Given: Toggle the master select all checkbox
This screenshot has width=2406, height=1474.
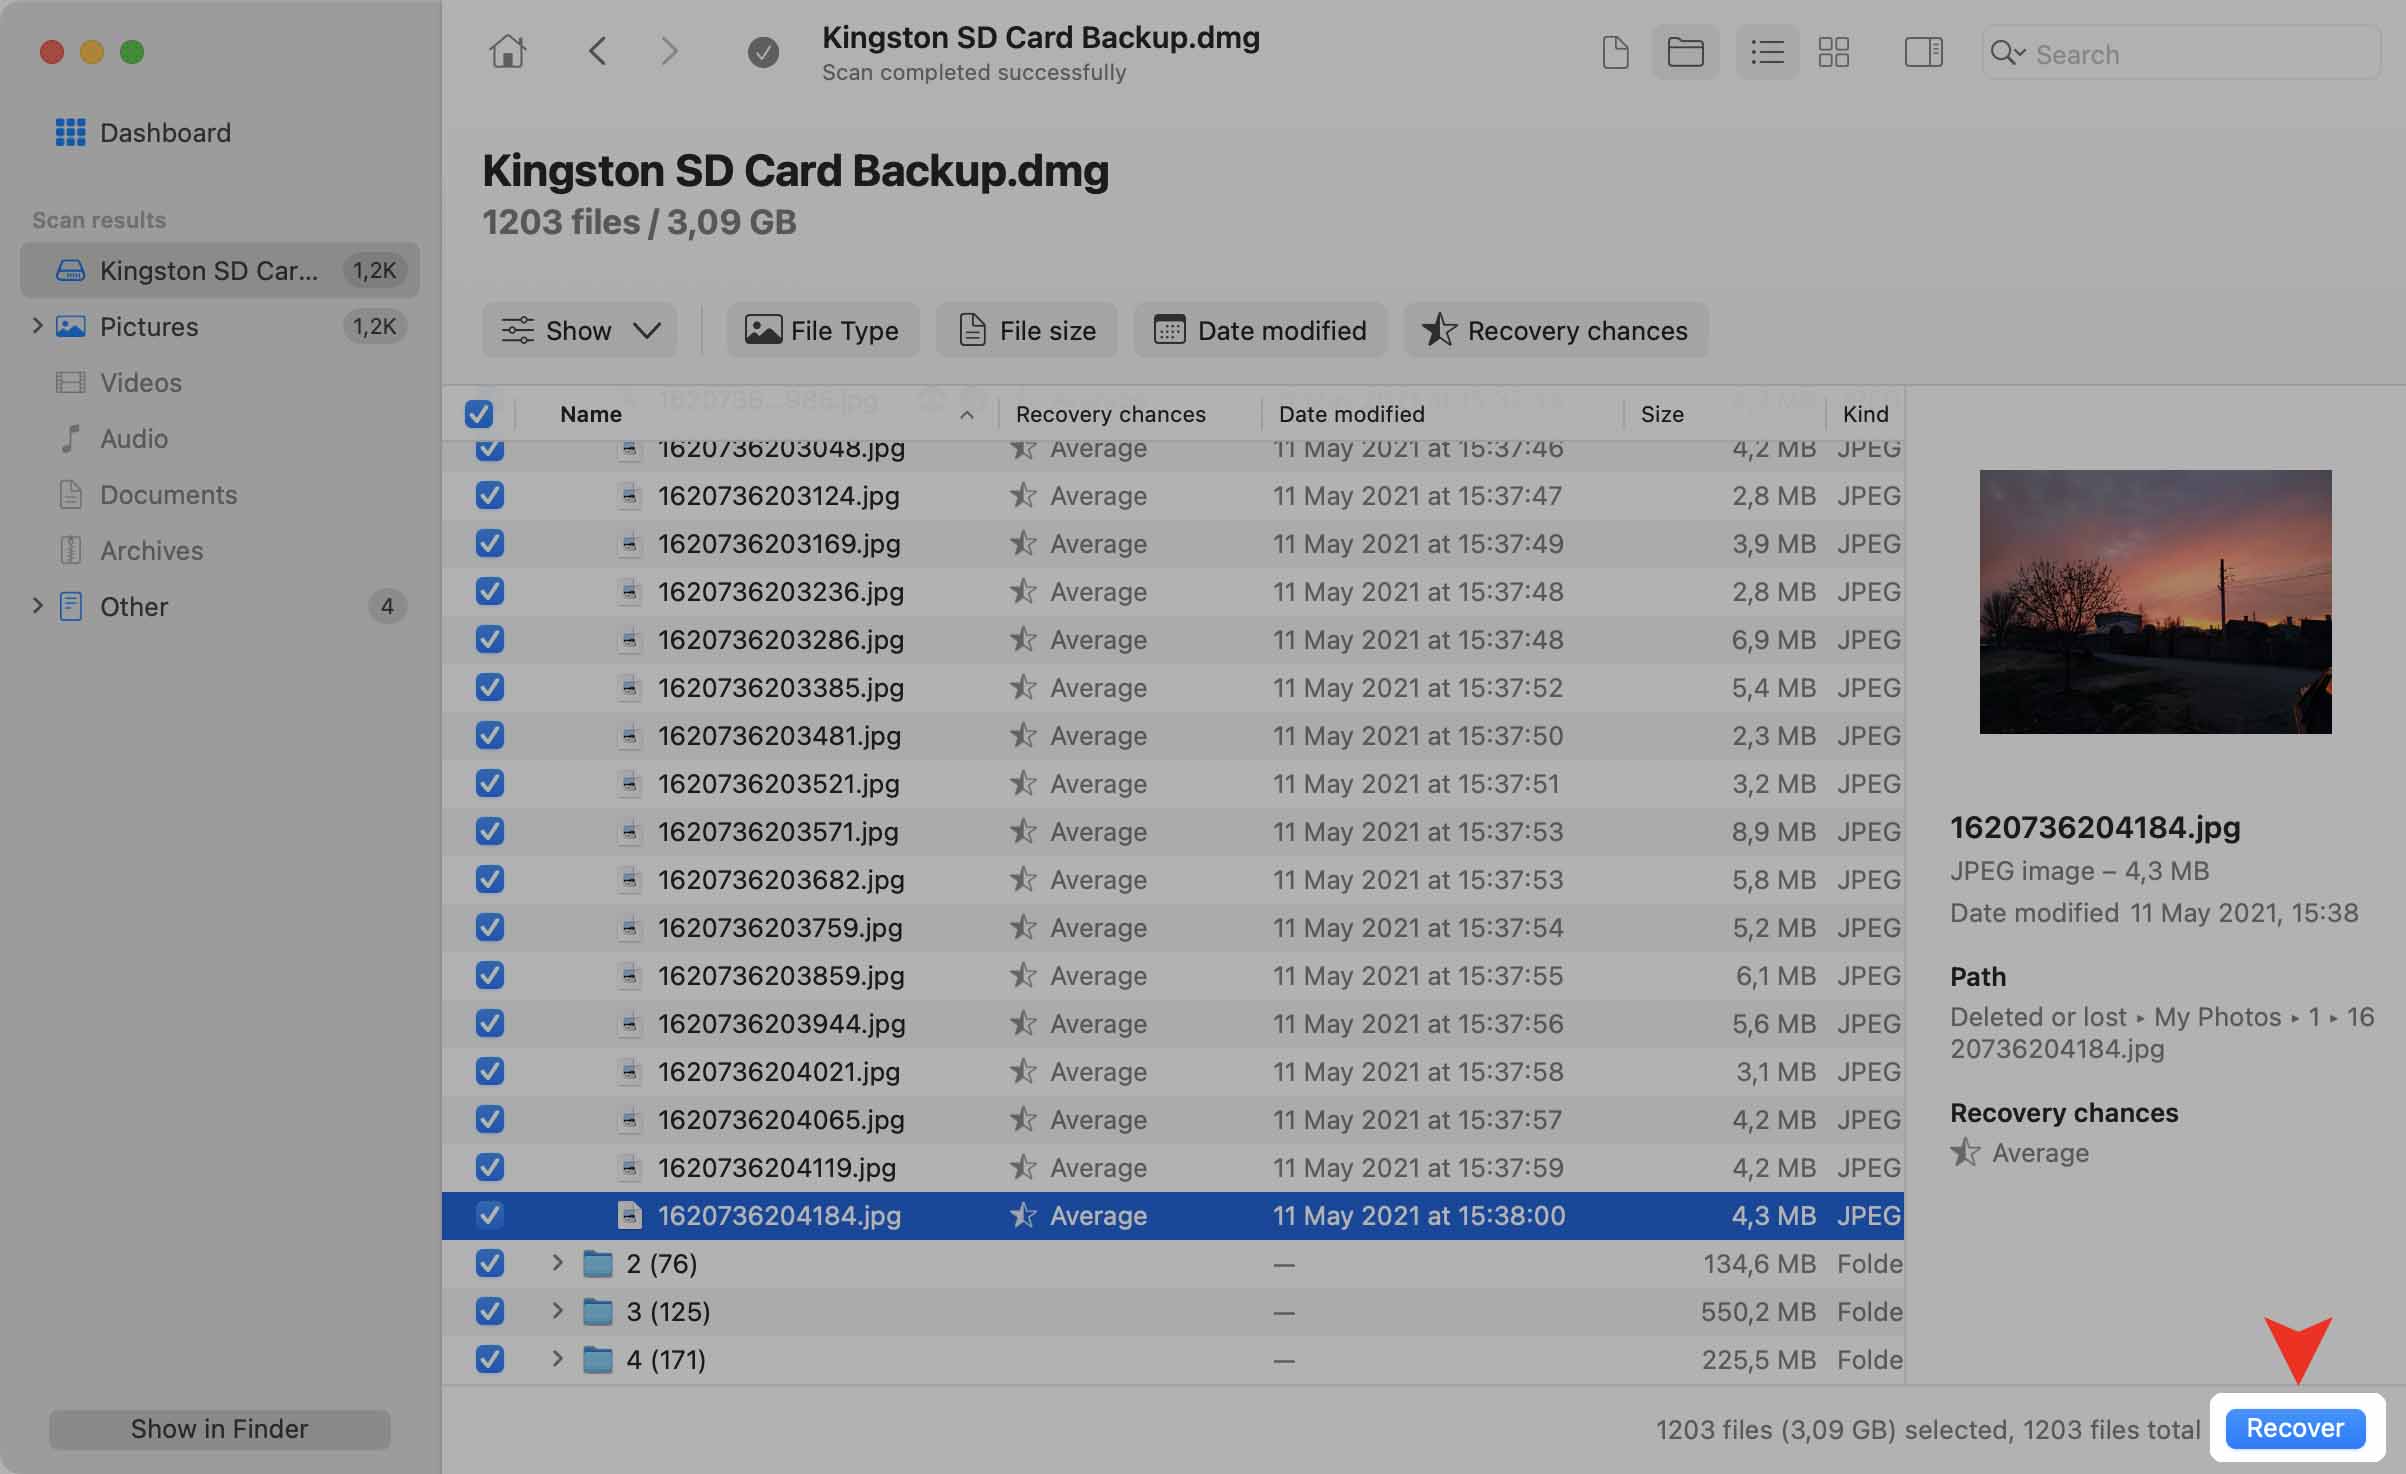Looking at the screenshot, I should pos(478,414).
